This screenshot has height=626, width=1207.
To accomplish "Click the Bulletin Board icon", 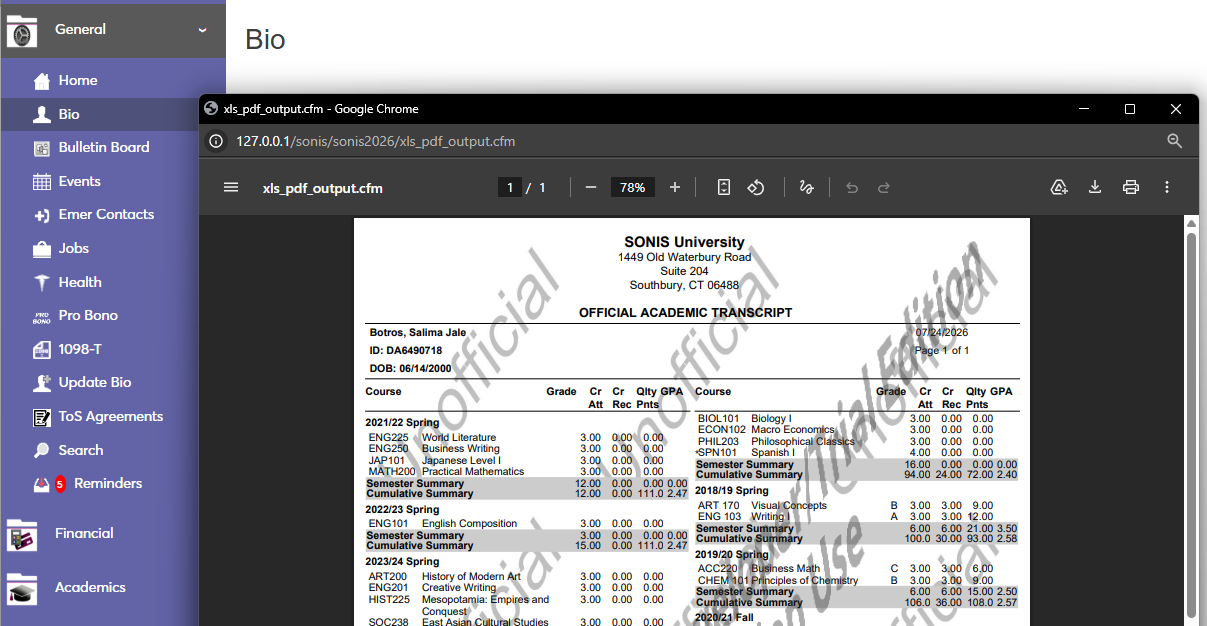I will [x=42, y=148].
